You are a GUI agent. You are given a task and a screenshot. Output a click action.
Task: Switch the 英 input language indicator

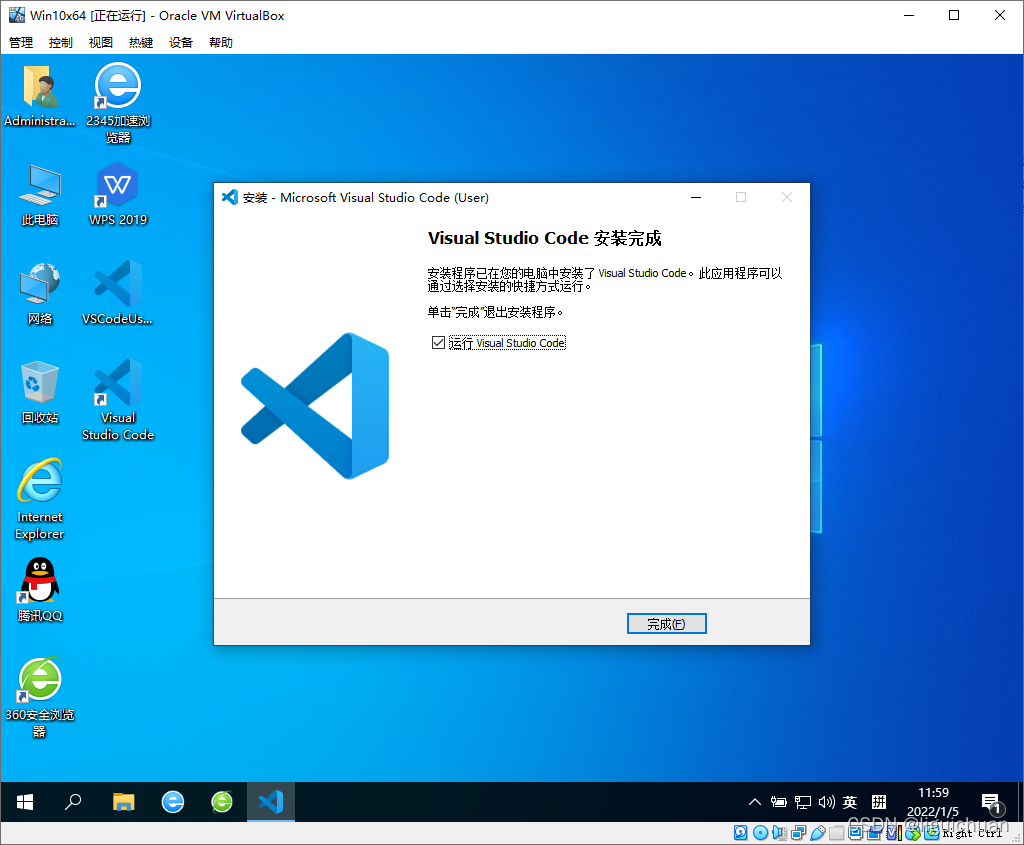click(850, 802)
